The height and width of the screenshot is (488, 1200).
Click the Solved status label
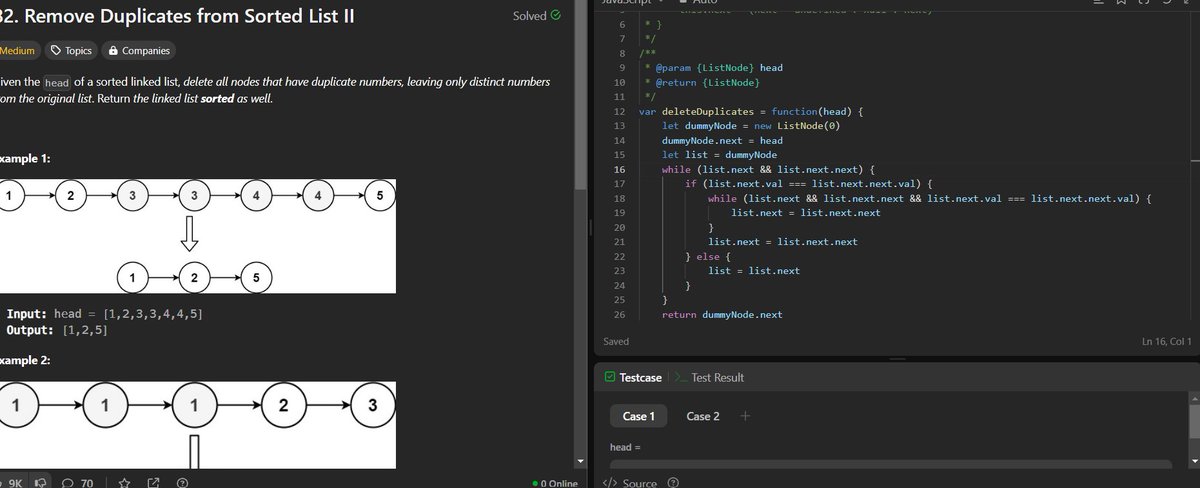point(529,16)
